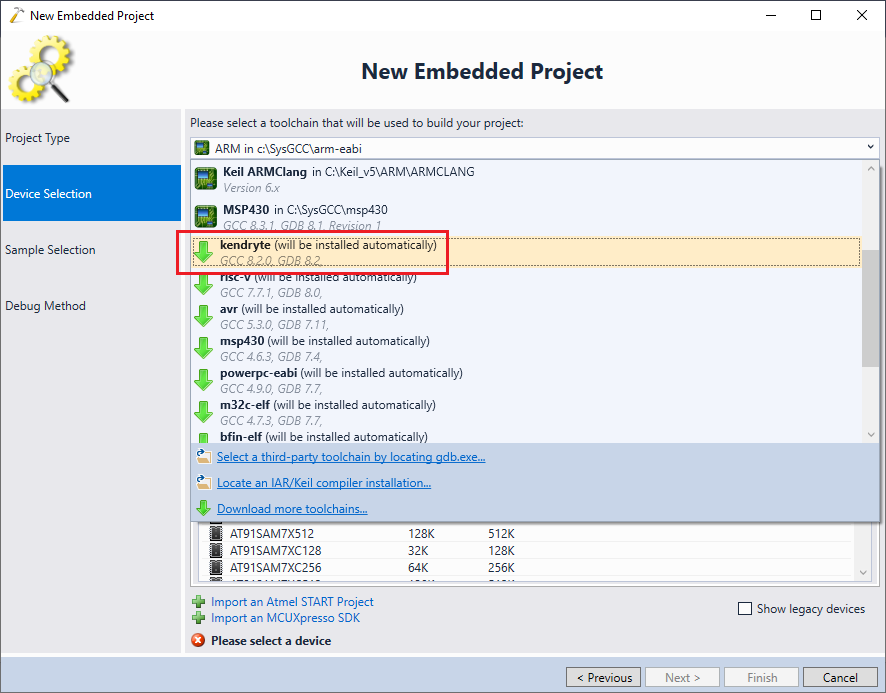Click the toolchain list scrollbar thumb

871,308
